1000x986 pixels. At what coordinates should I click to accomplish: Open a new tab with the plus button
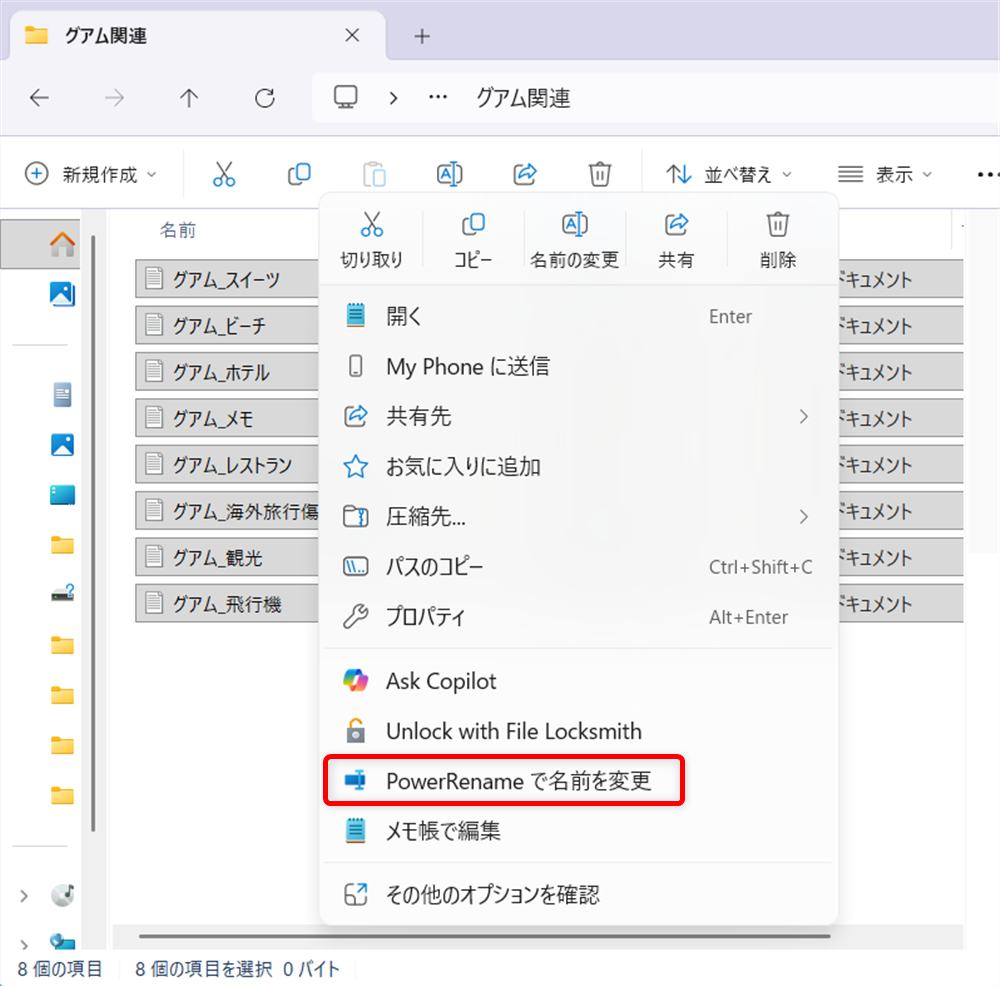421,36
